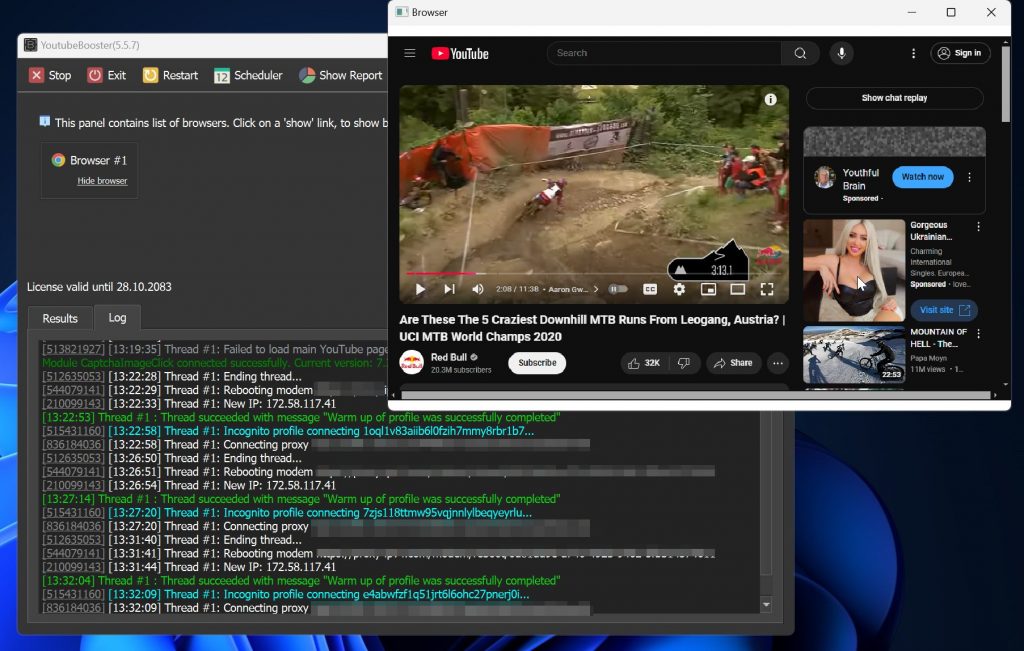Open Show Report in YoutubeBooster
Image resolution: width=1024 pixels, height=651 pixels.
[x=340, y=75]
